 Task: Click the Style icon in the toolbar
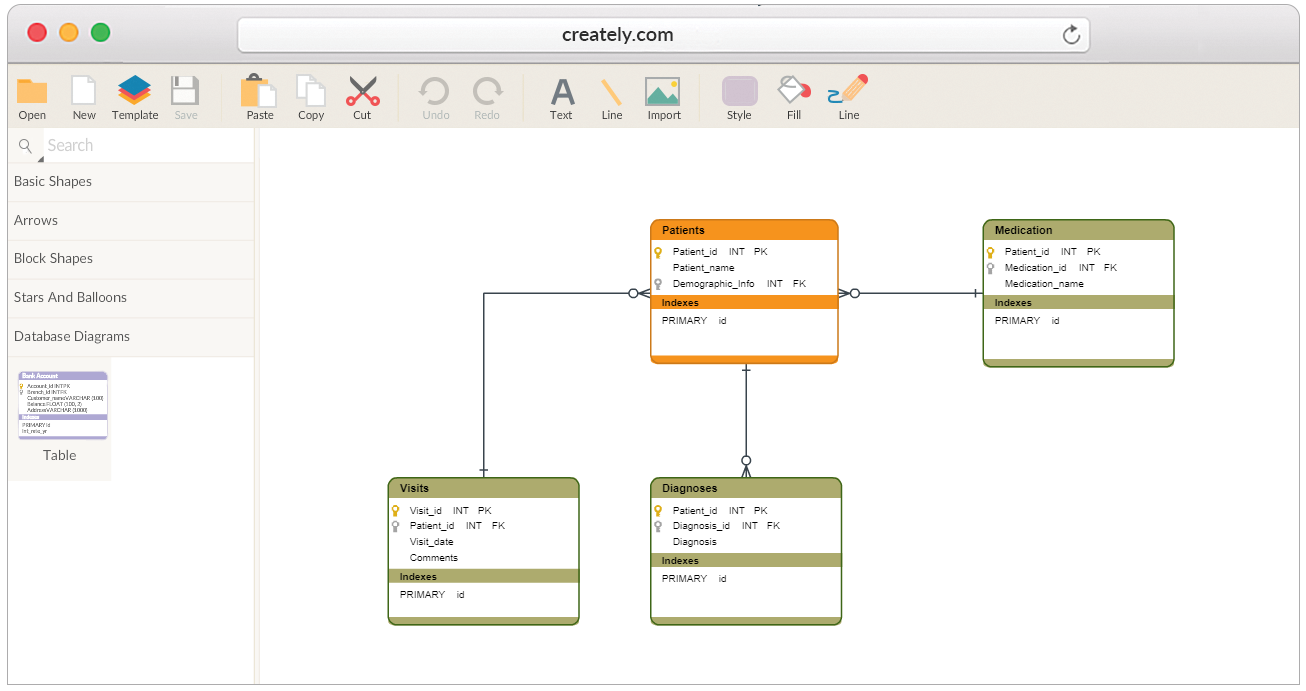point(739,96)
